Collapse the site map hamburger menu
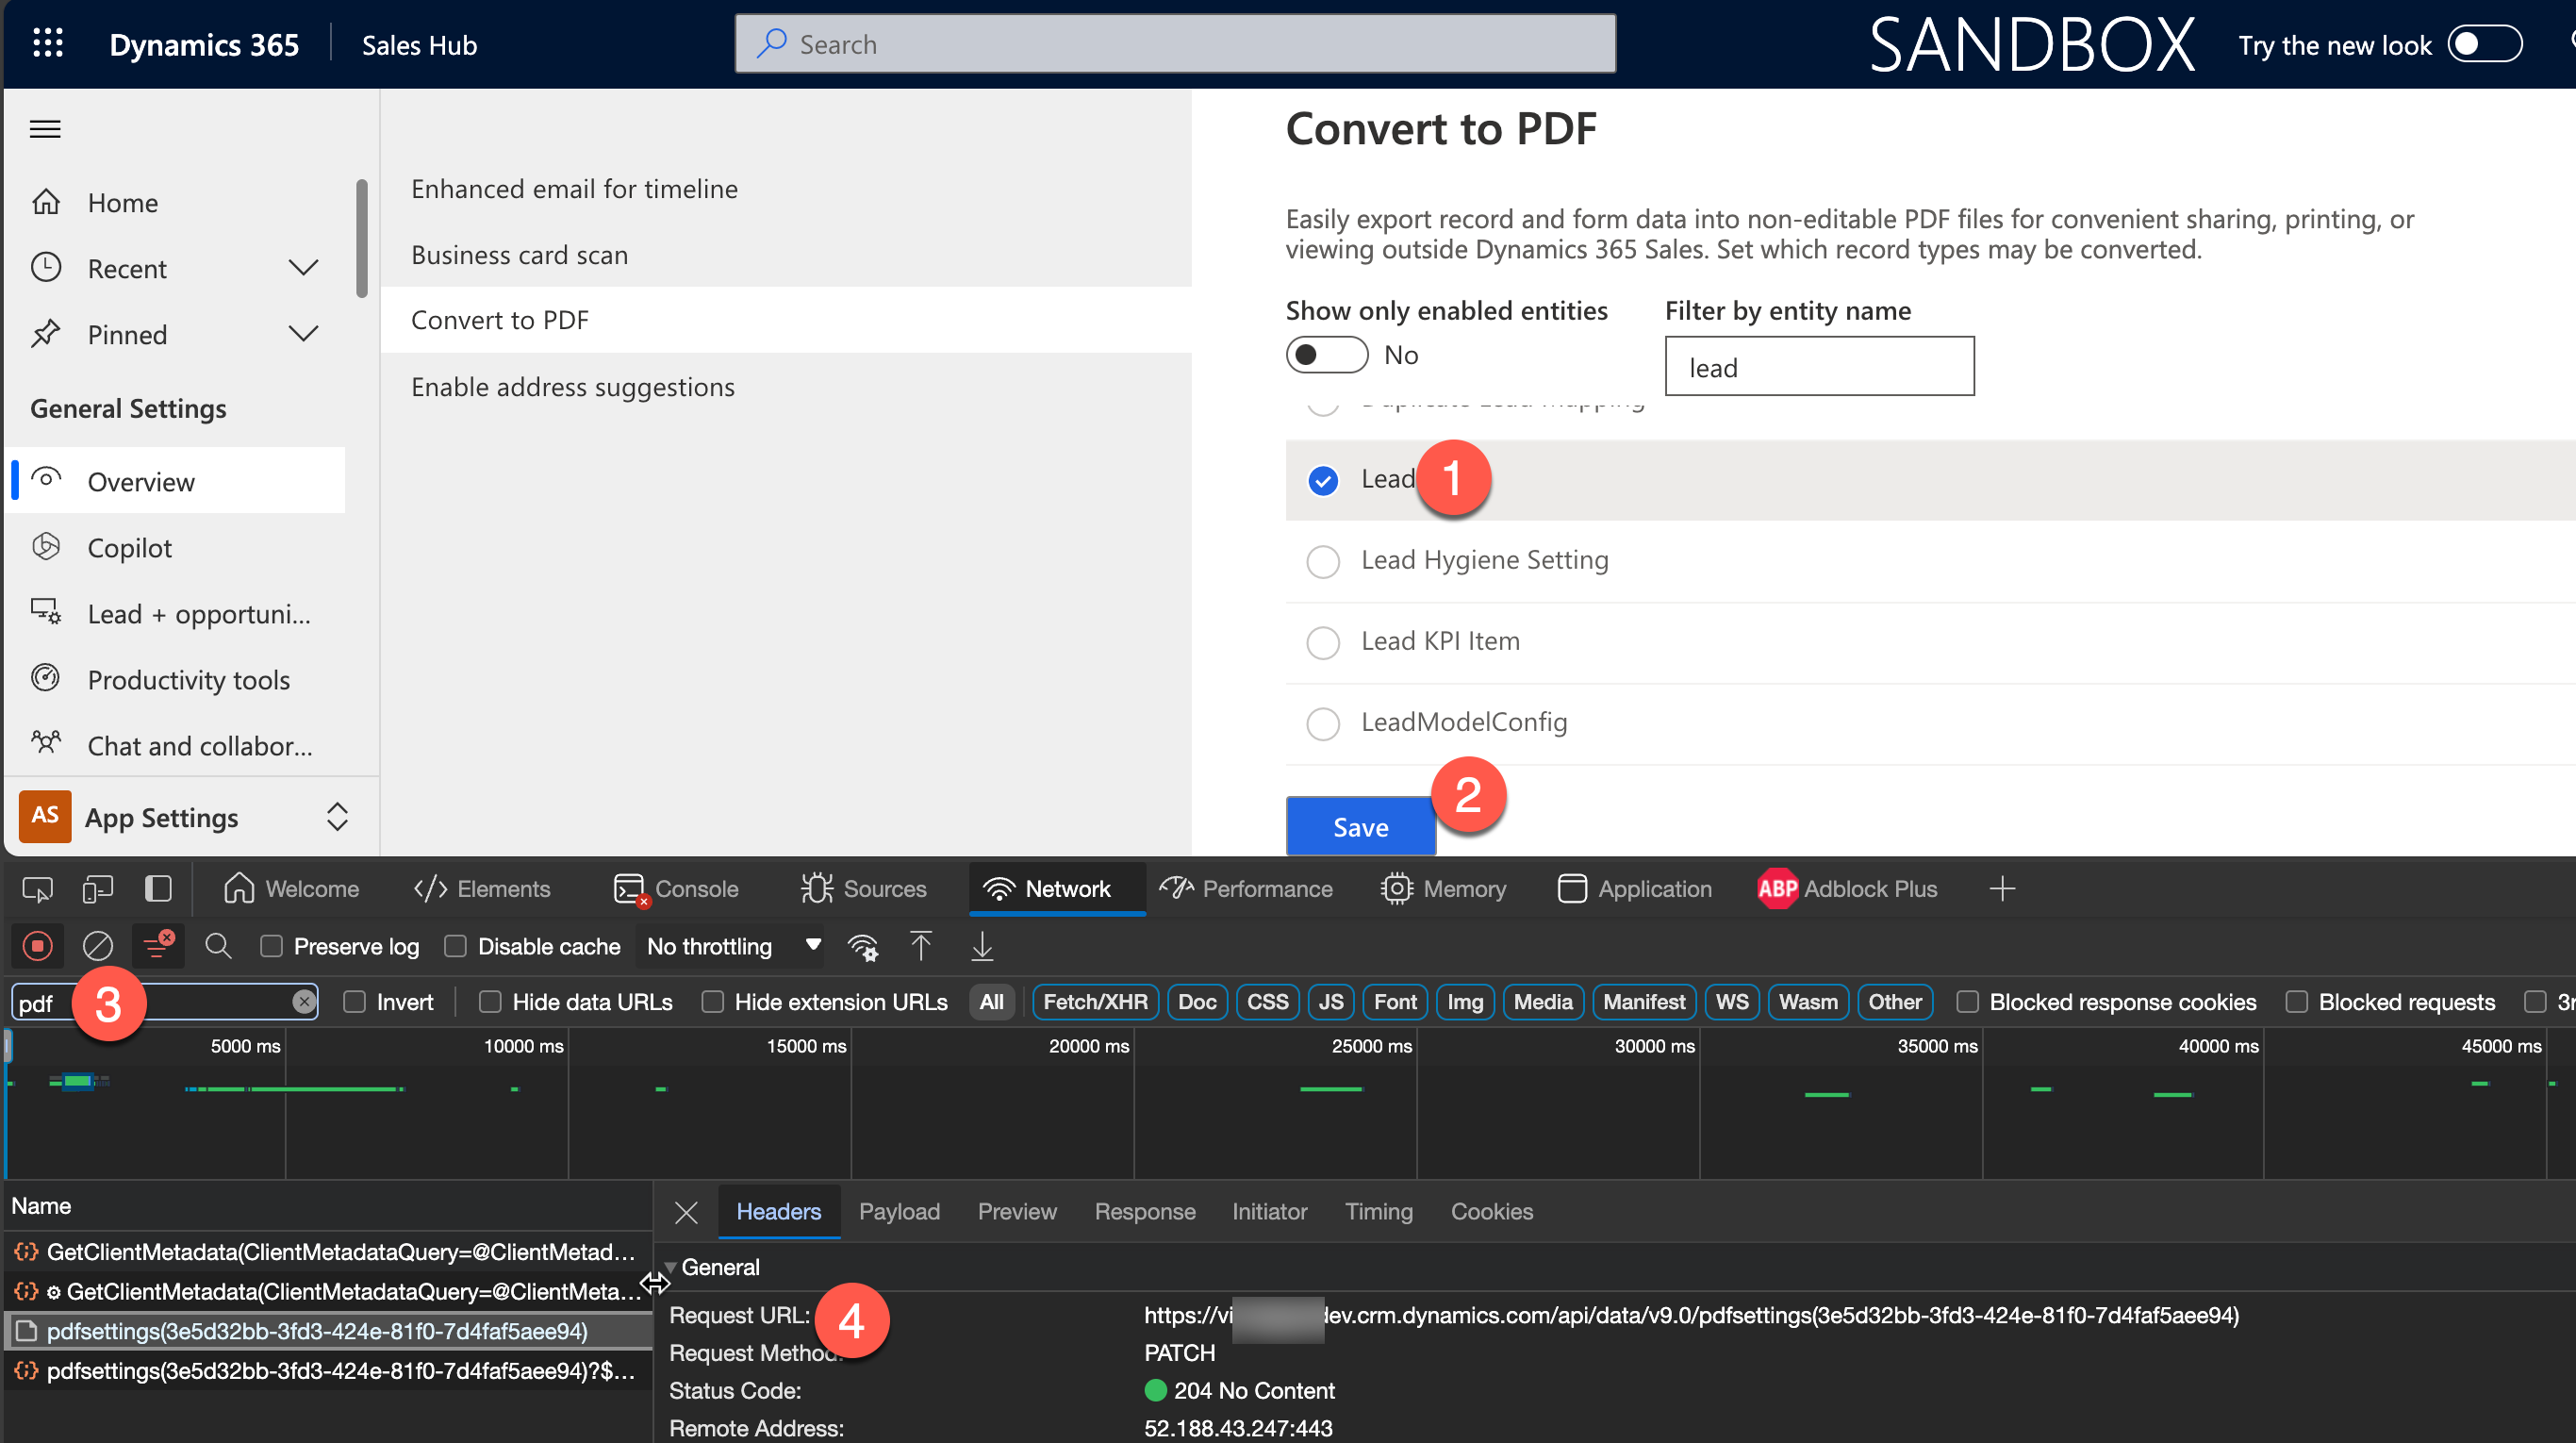Viewport: 2576px width, 1443px height. [45, 129]
